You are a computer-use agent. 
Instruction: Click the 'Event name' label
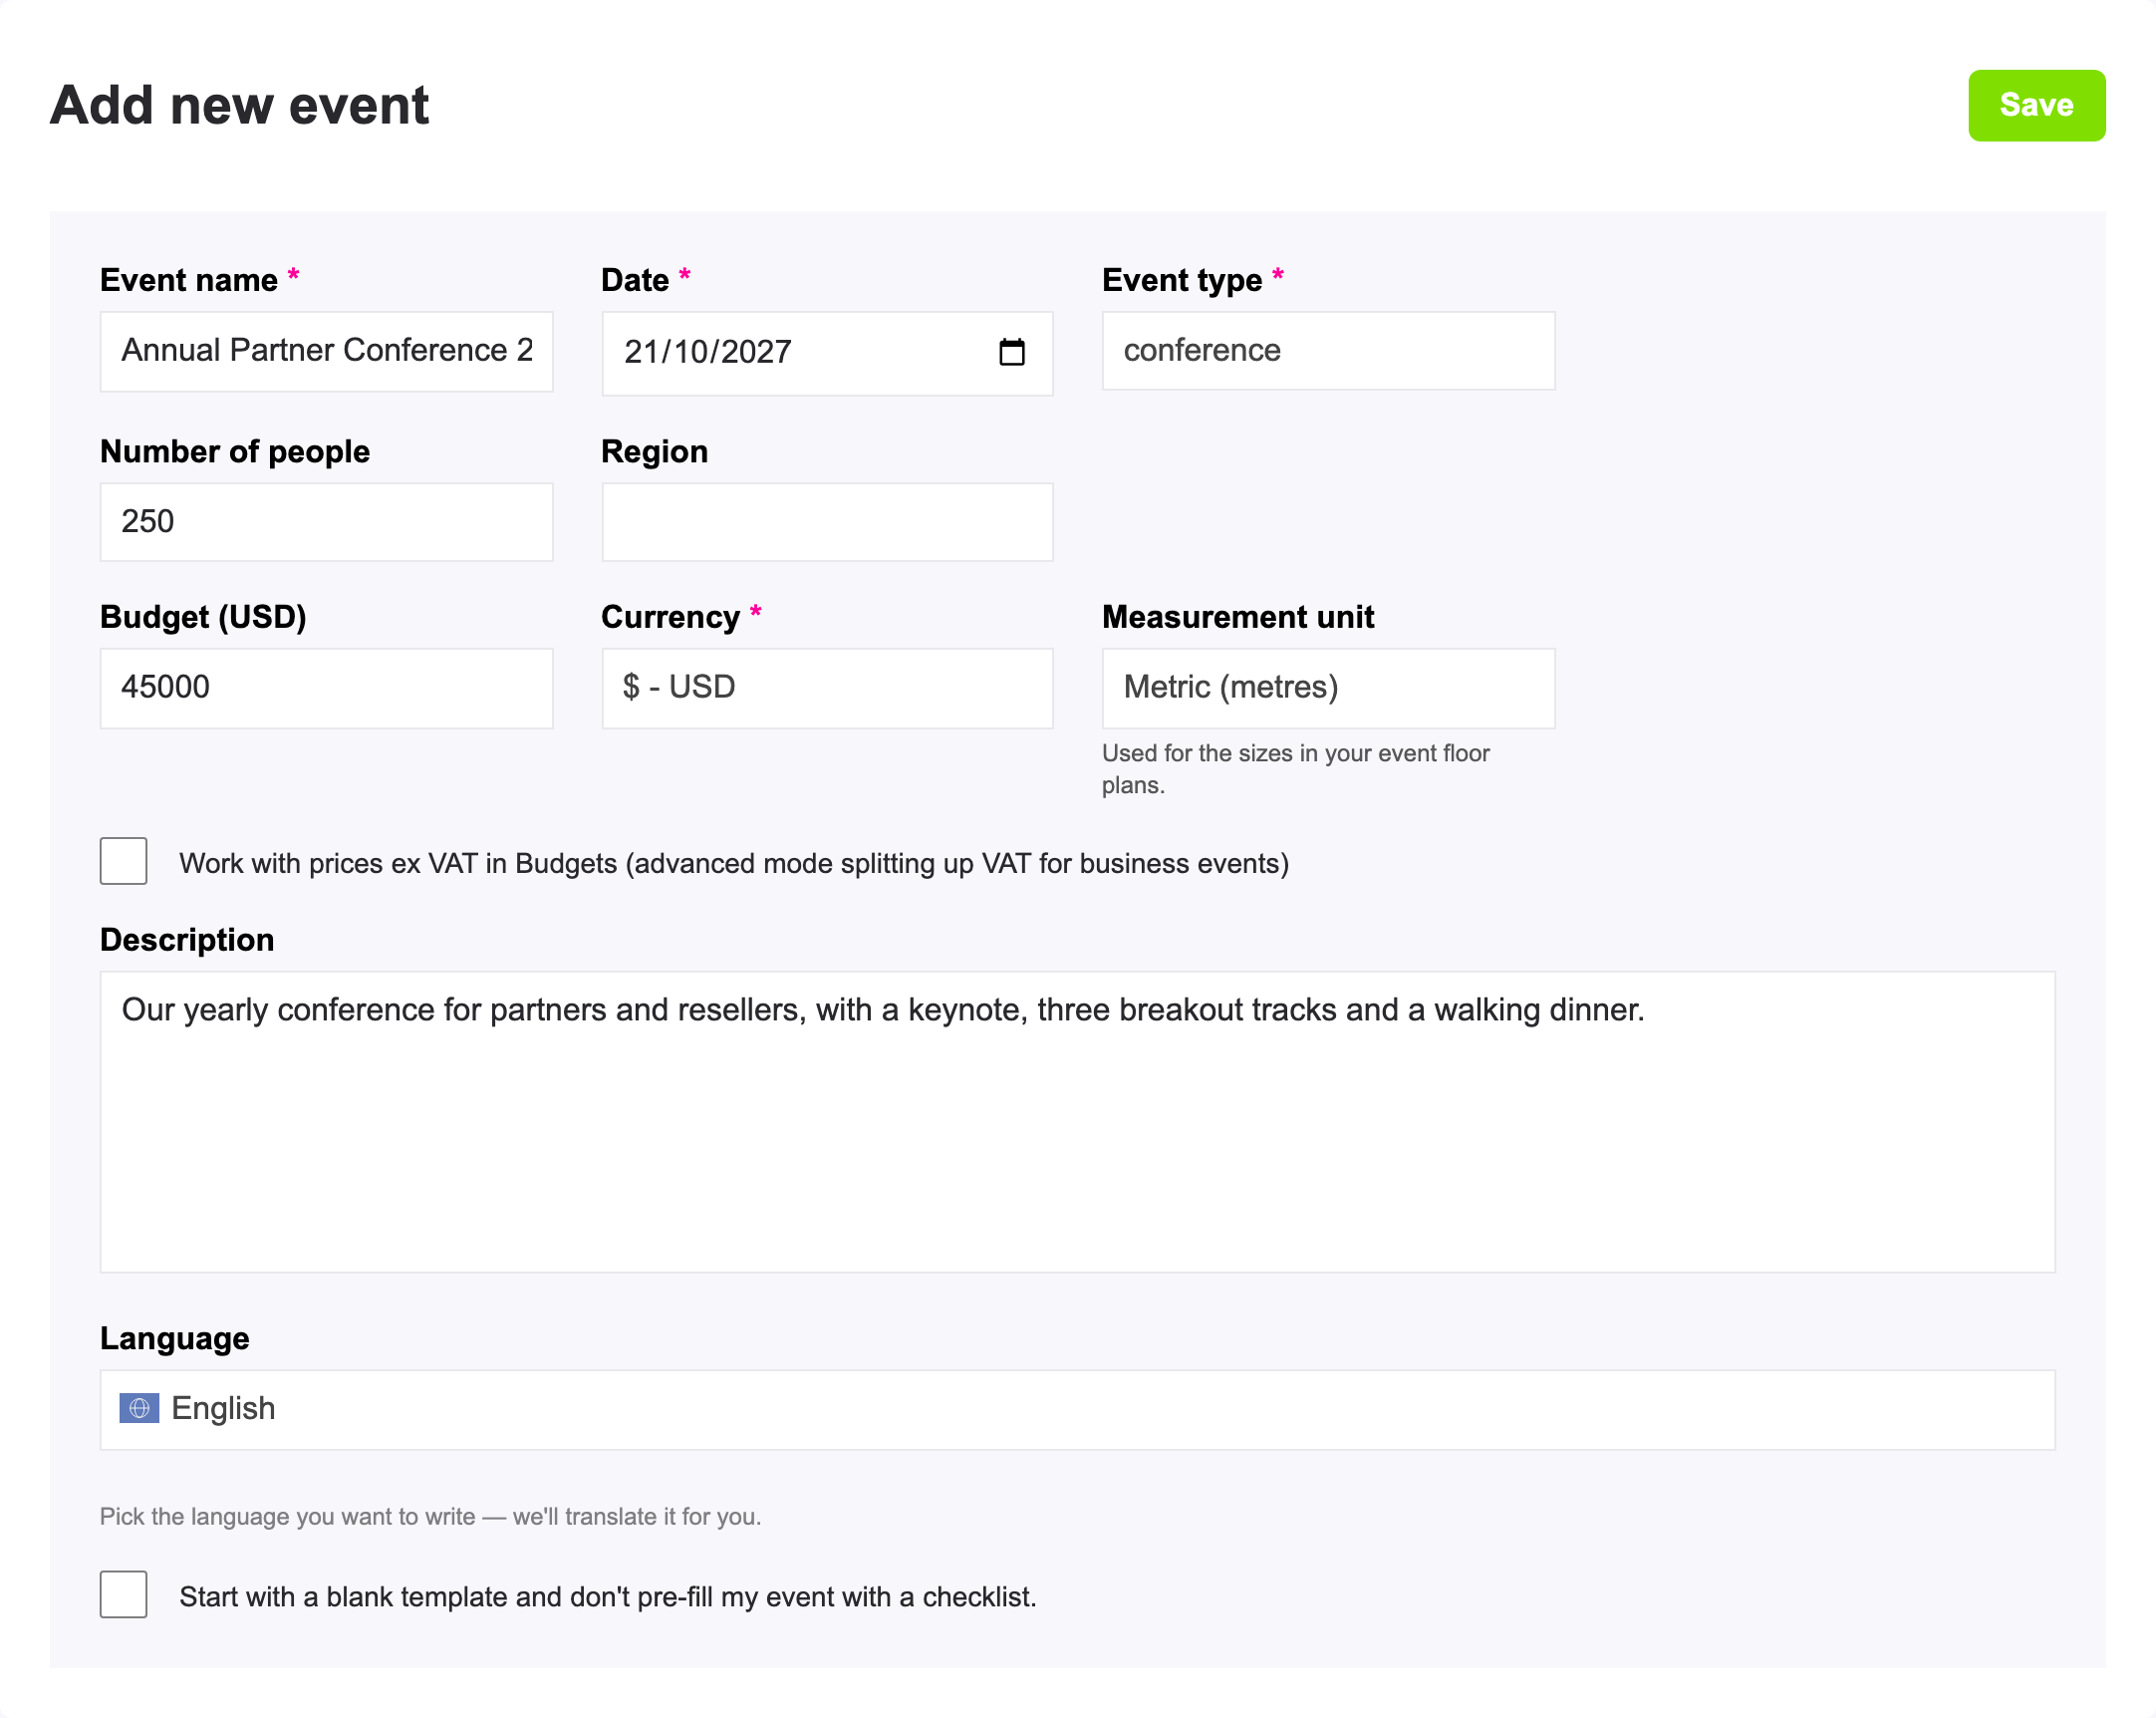[189, 280]
